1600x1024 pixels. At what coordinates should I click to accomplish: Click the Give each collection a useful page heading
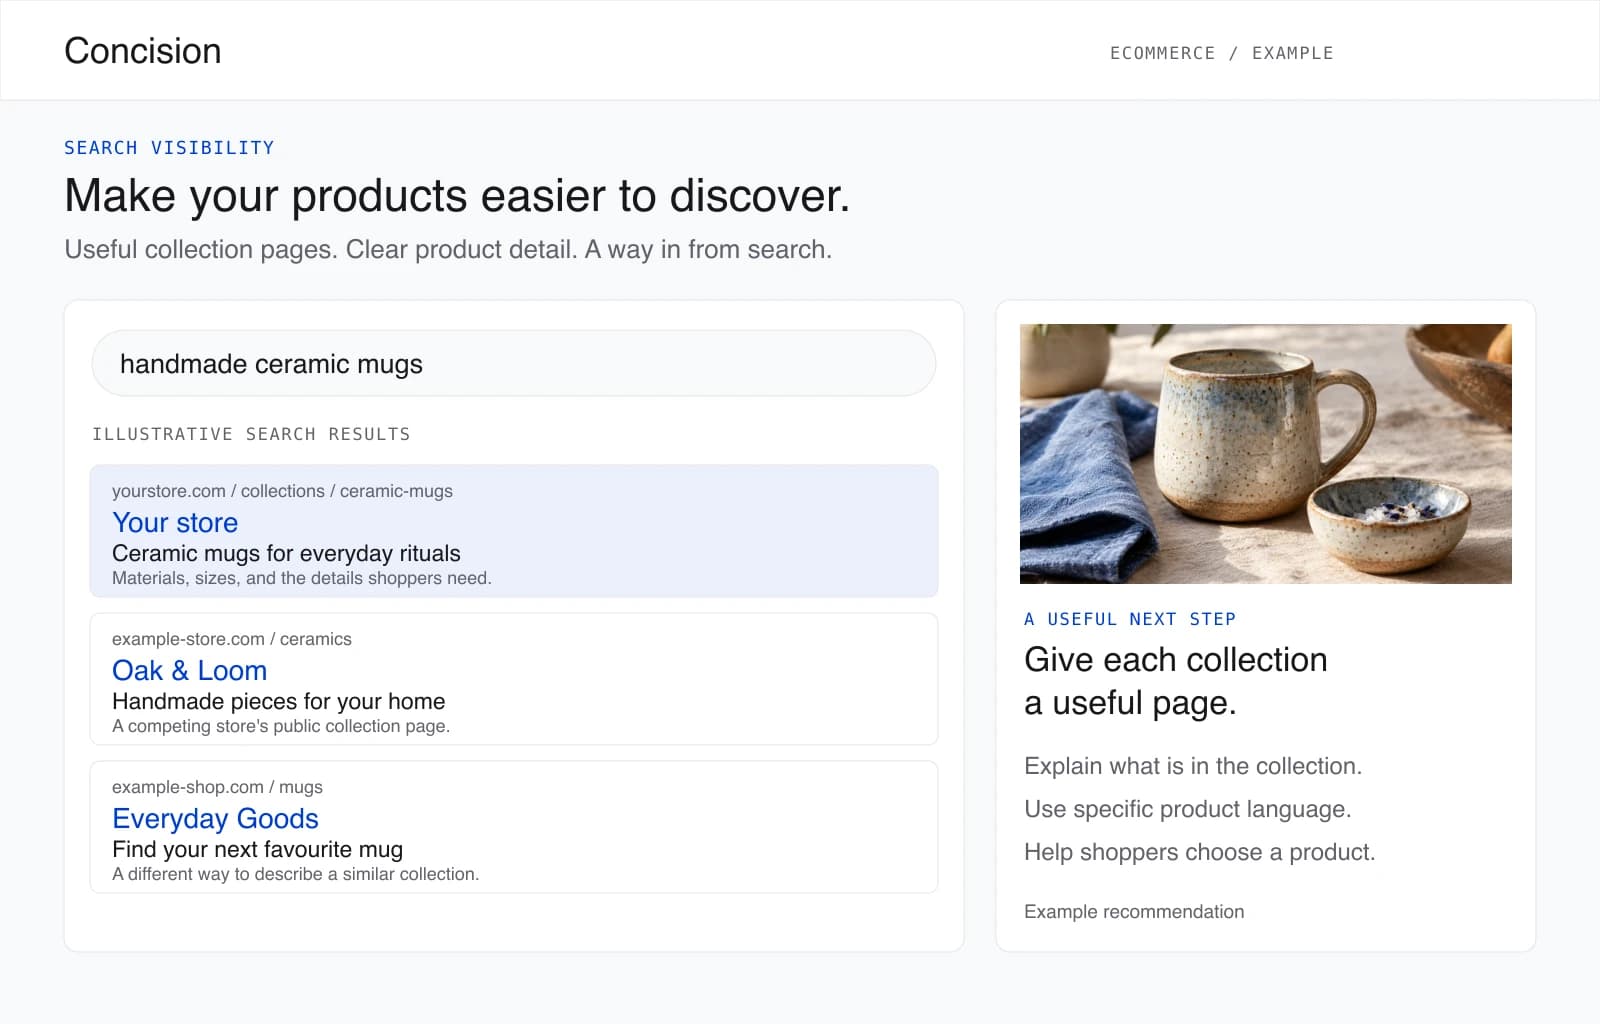[x=1176, y=681]
